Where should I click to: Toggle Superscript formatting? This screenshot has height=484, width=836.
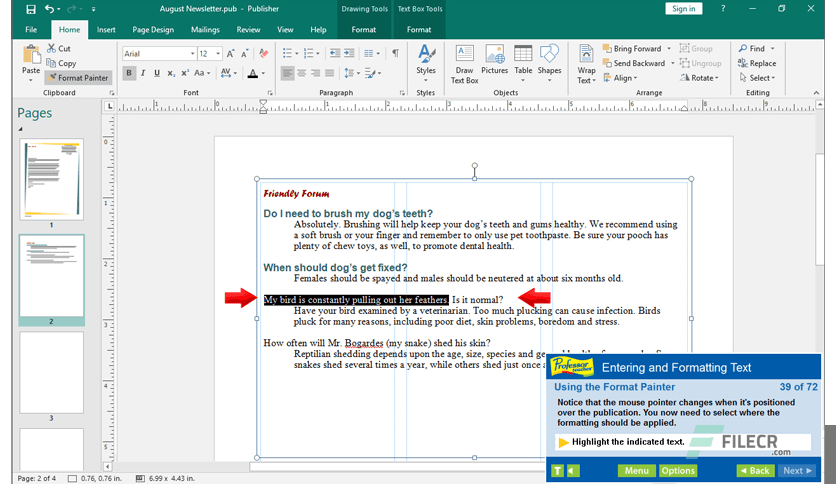(x=185, y=73)
